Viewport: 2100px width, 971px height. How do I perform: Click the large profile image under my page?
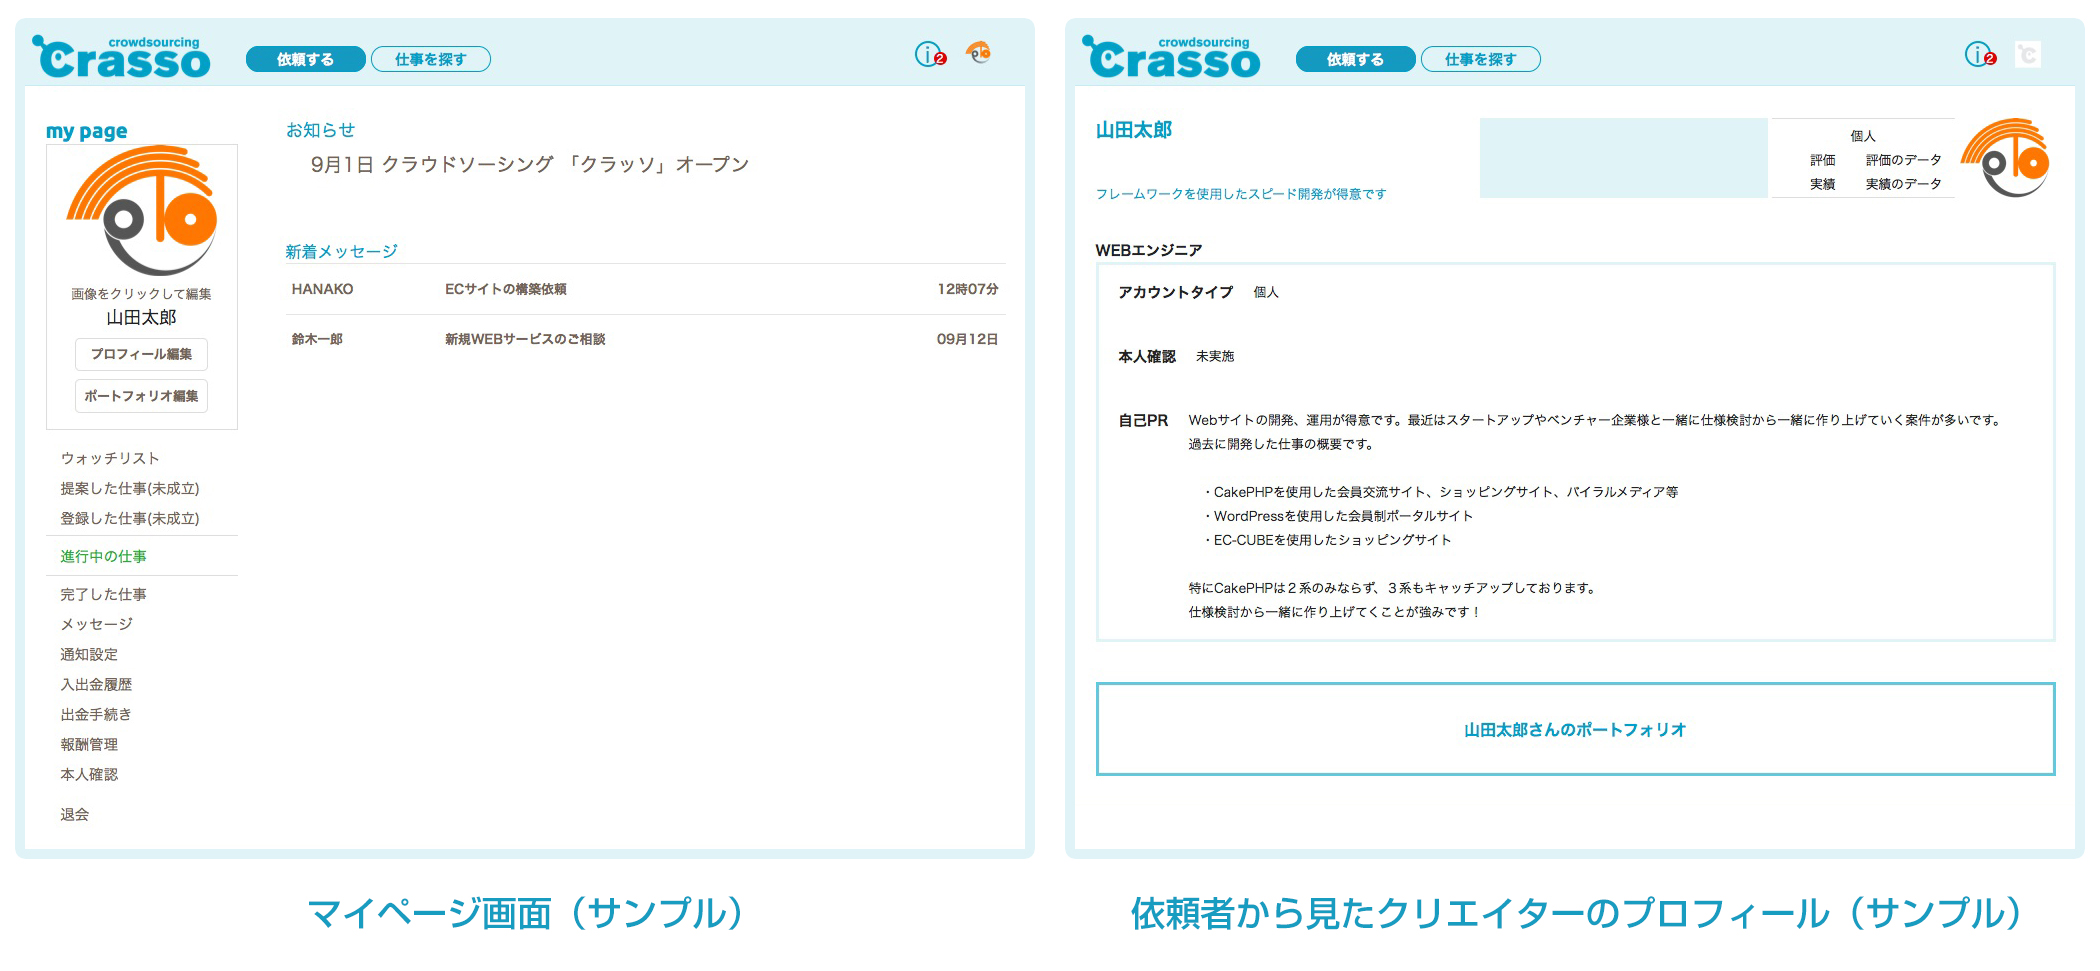(x=142, y=211)
